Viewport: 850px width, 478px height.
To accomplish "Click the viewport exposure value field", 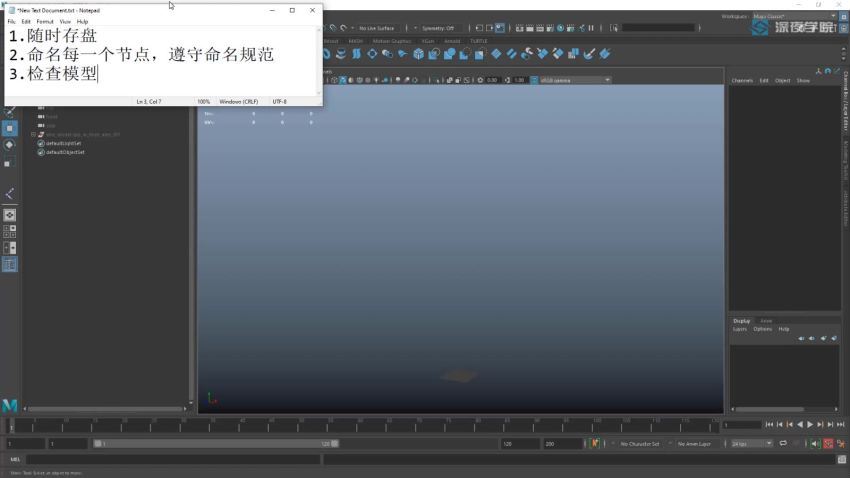I will click(x=492, y=80).
